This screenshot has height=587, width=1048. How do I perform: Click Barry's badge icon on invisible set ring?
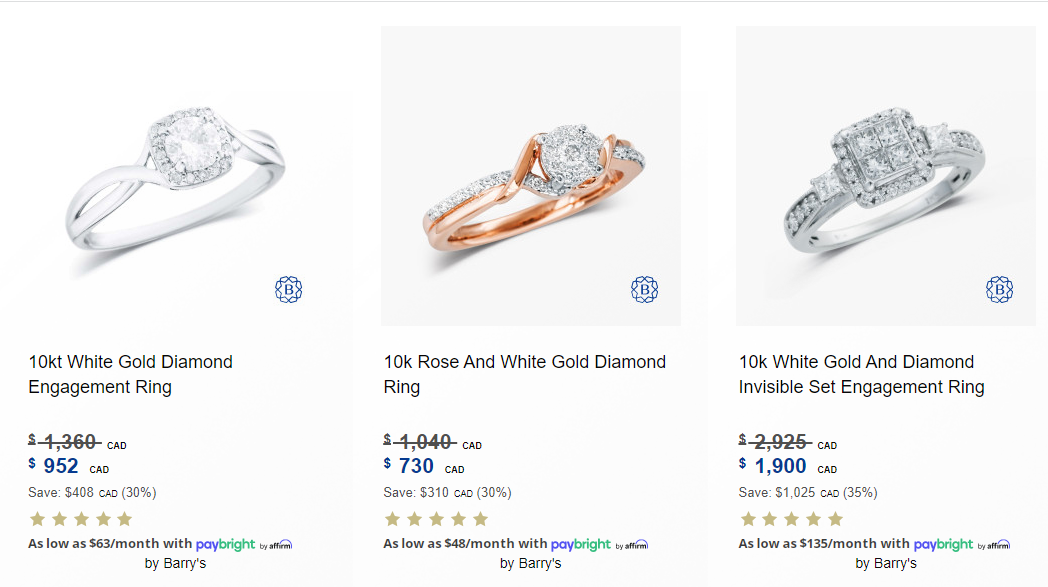(x=999, y=289)
